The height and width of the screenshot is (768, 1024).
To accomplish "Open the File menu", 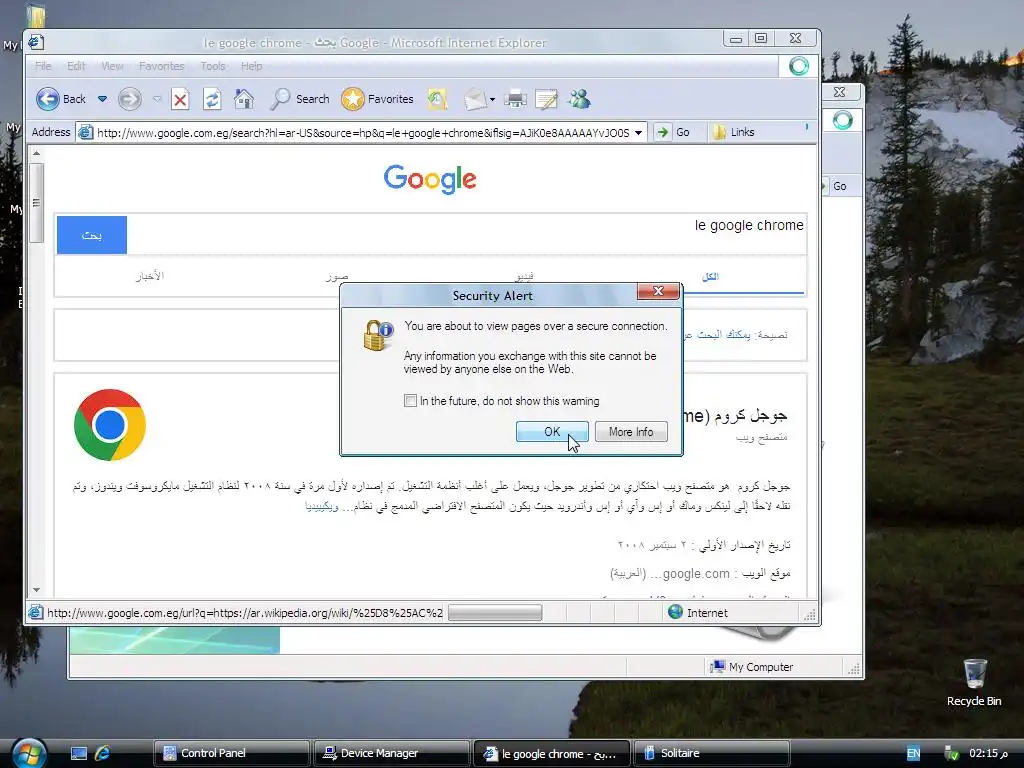I will coord(43,66).
